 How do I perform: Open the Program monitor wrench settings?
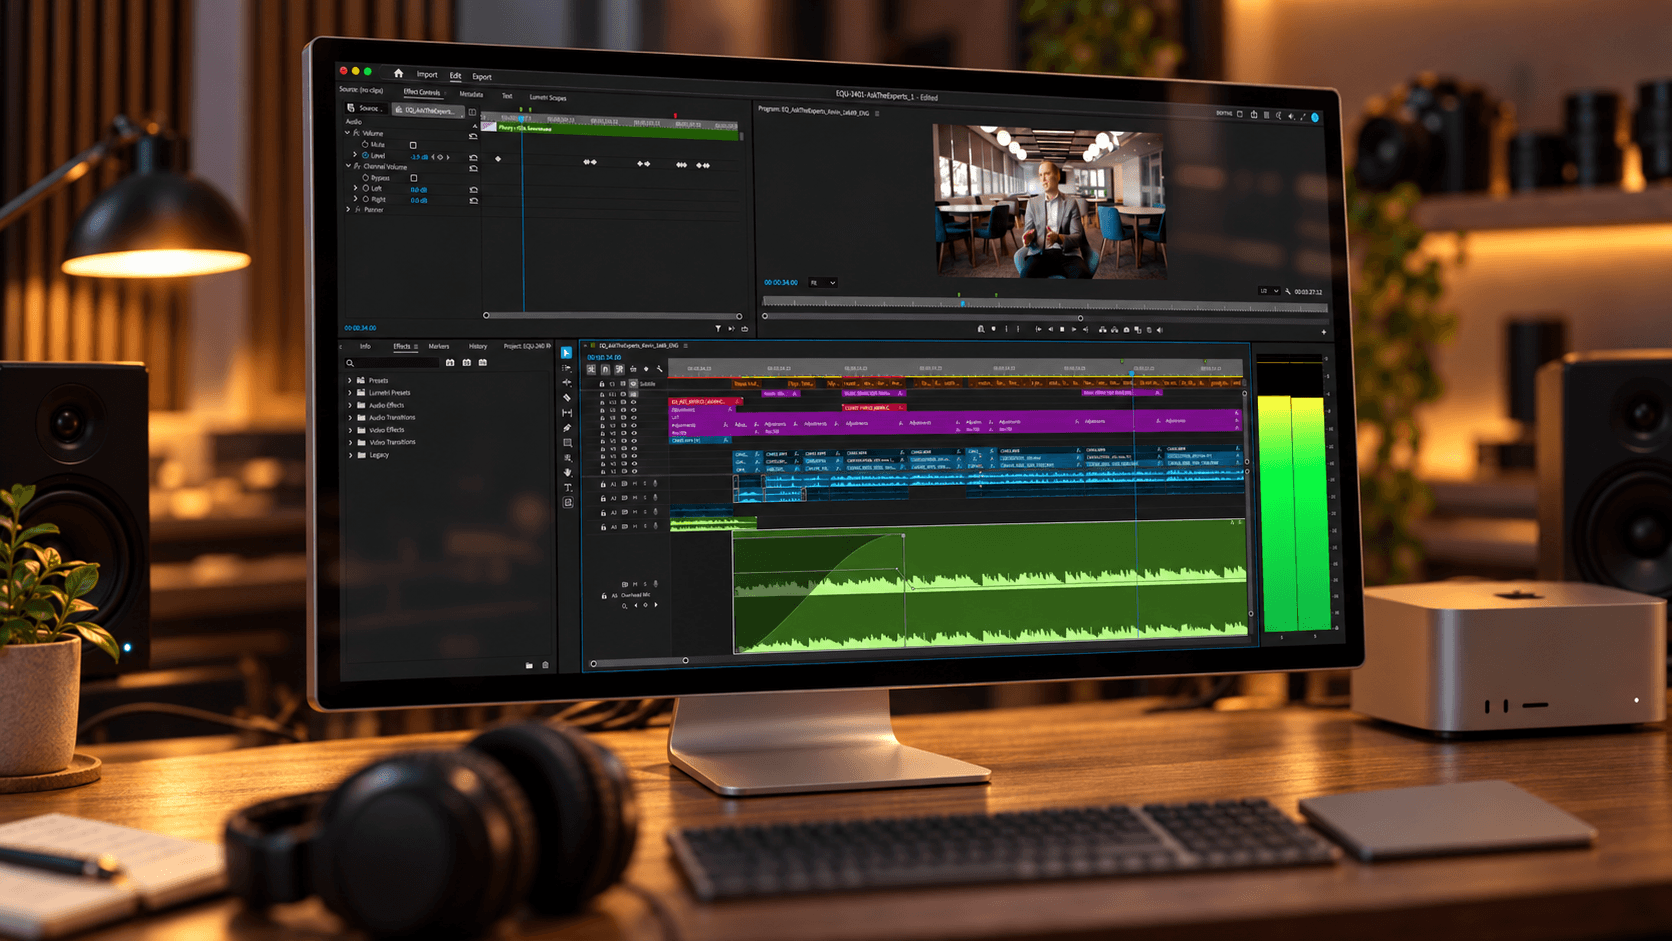1288,292
